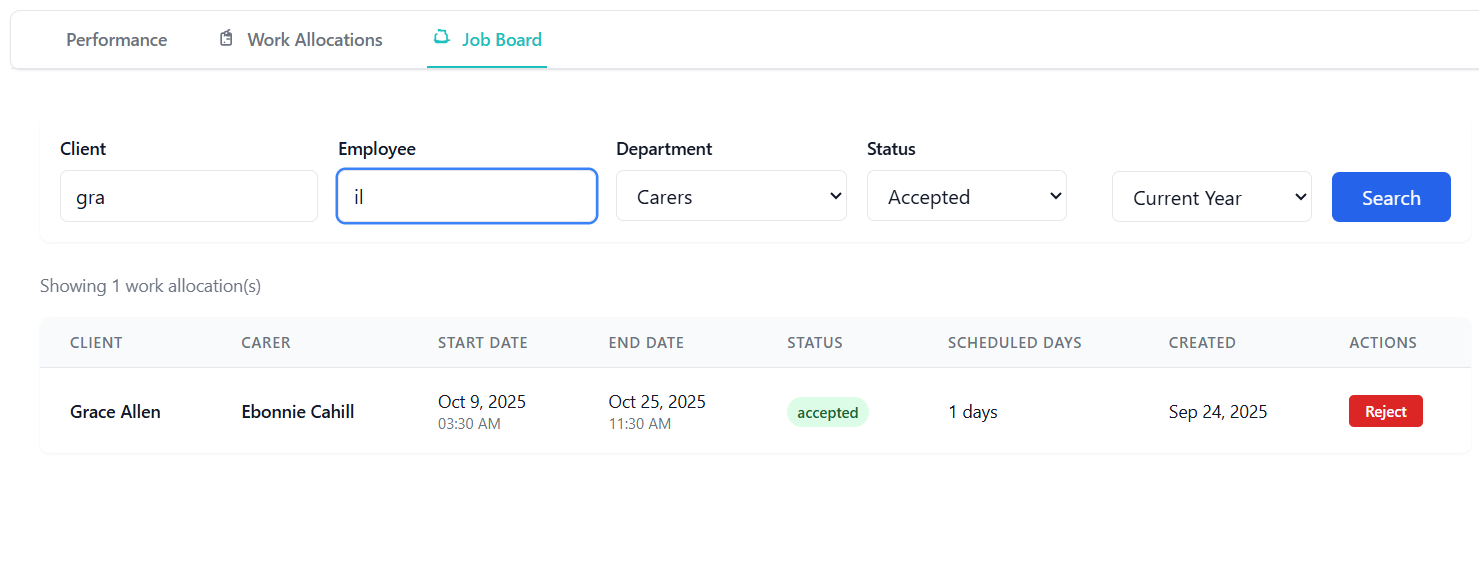Screen dimensions: 1479x562
Task: Click the Carer column header
Action: 266,343
